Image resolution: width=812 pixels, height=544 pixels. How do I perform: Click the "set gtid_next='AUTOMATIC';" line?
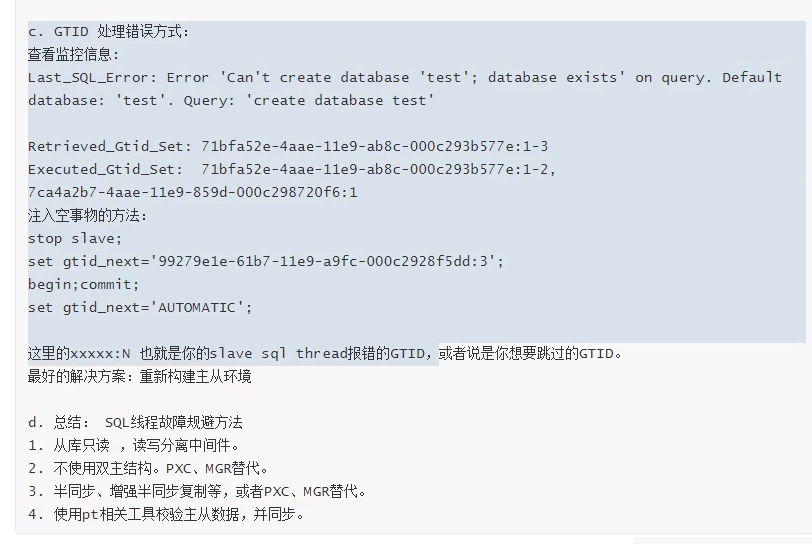click(140, 307)
